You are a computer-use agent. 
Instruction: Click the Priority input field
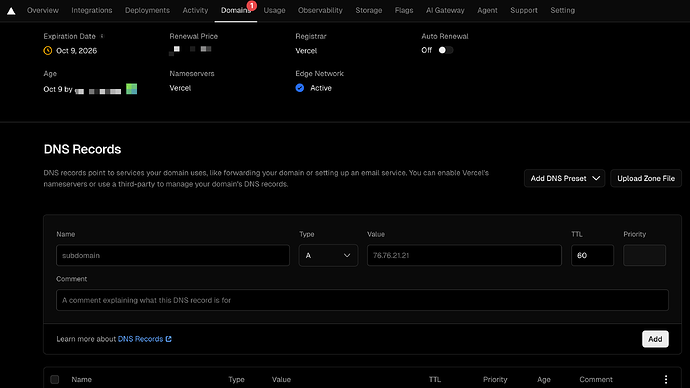point(644,255)
